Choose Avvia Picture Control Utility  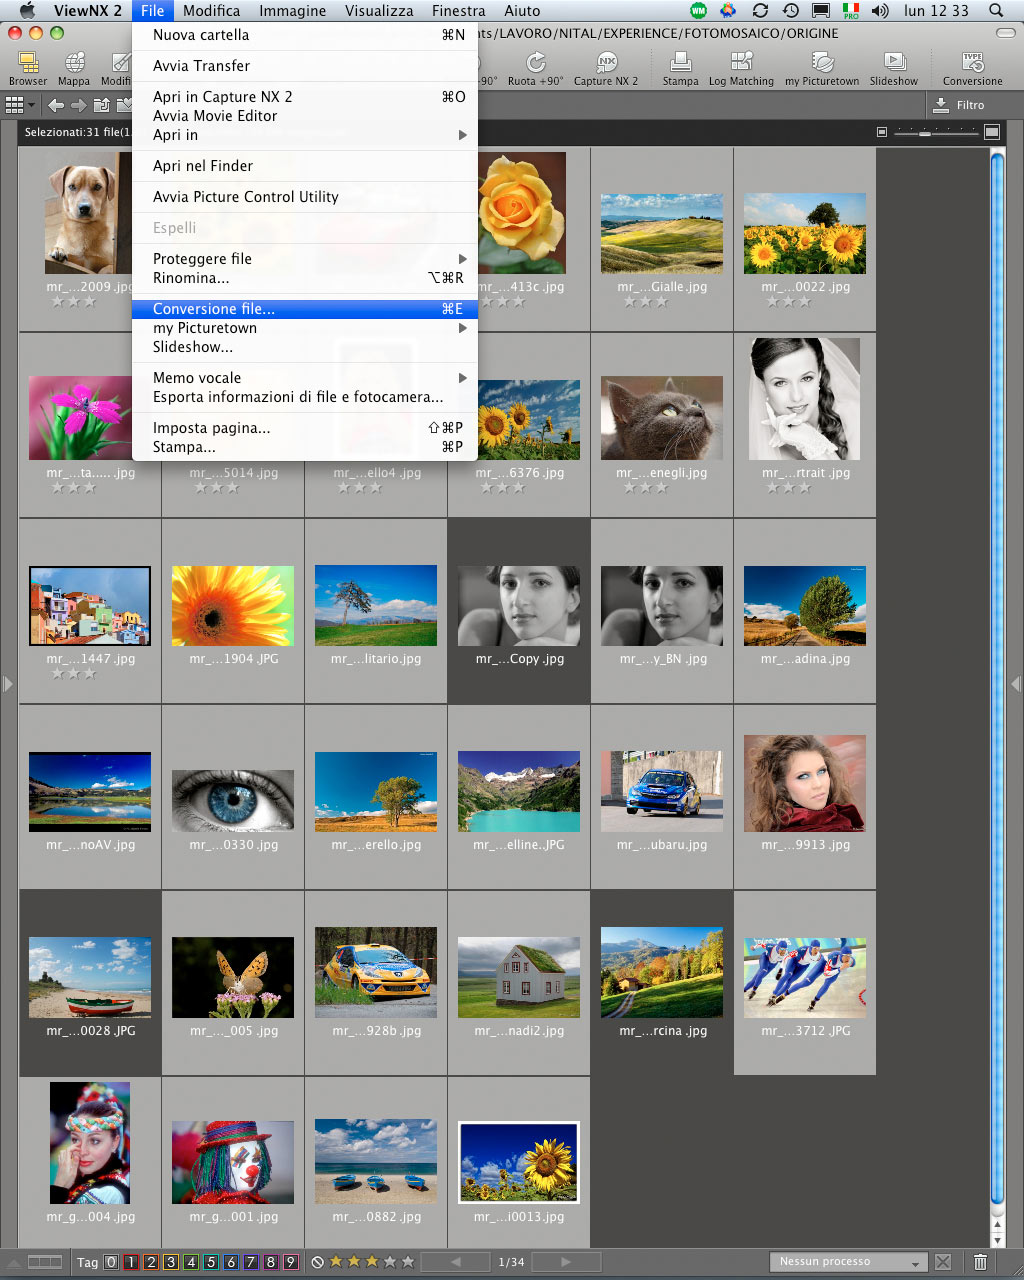(x=305, y=197)
